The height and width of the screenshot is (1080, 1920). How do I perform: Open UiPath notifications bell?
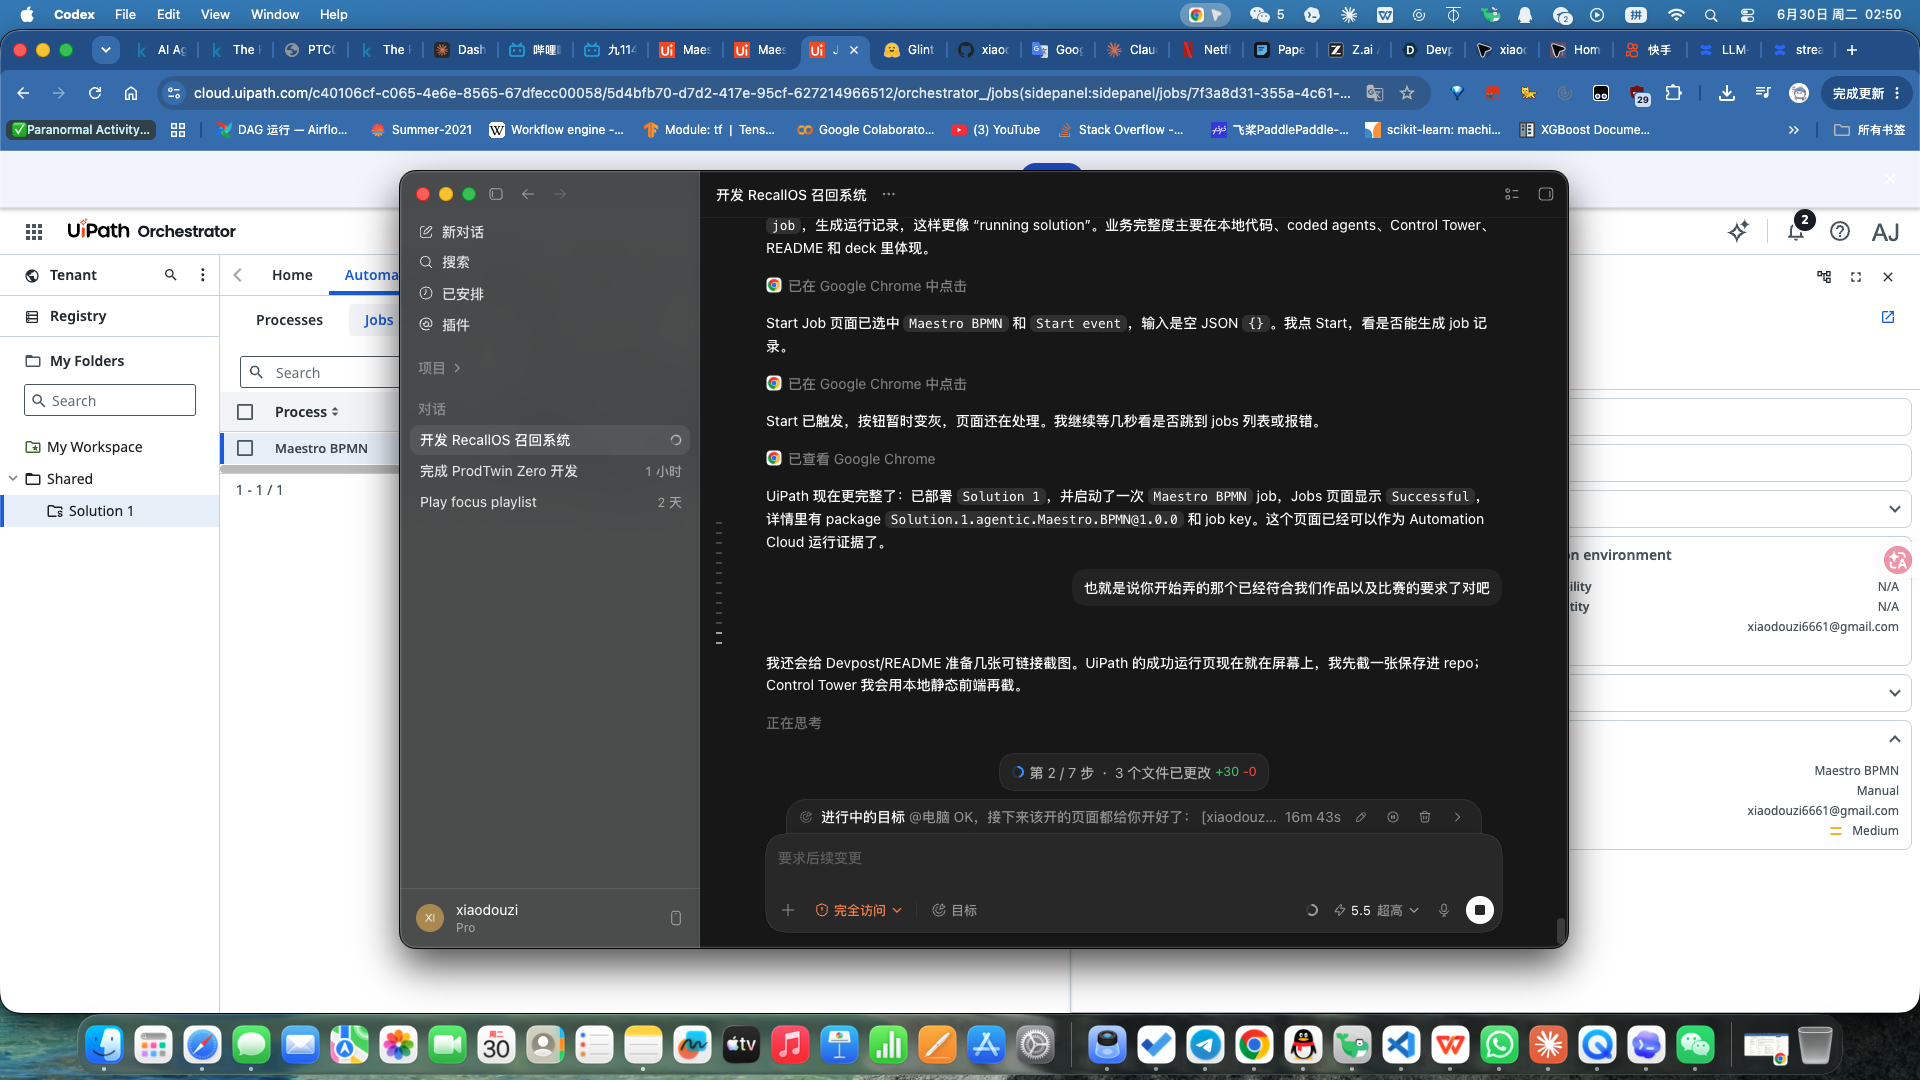[x=1797, y=231]
